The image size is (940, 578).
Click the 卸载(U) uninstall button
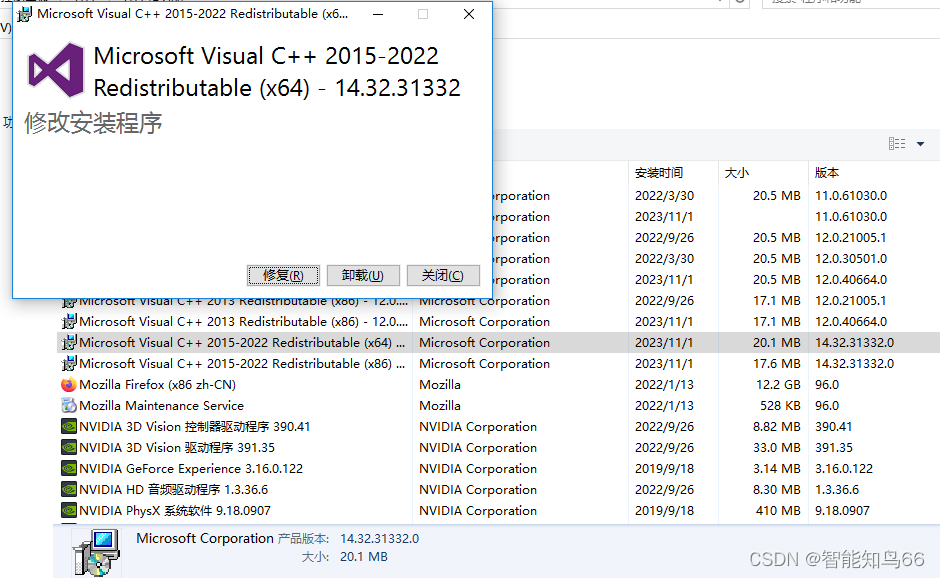pos(363,276)
